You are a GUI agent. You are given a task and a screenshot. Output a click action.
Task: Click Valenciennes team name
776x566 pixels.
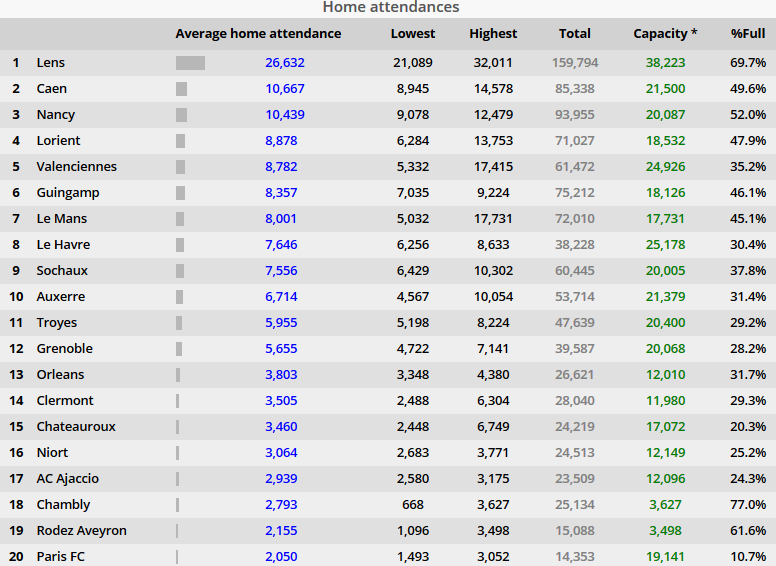(x=77, y=167)
